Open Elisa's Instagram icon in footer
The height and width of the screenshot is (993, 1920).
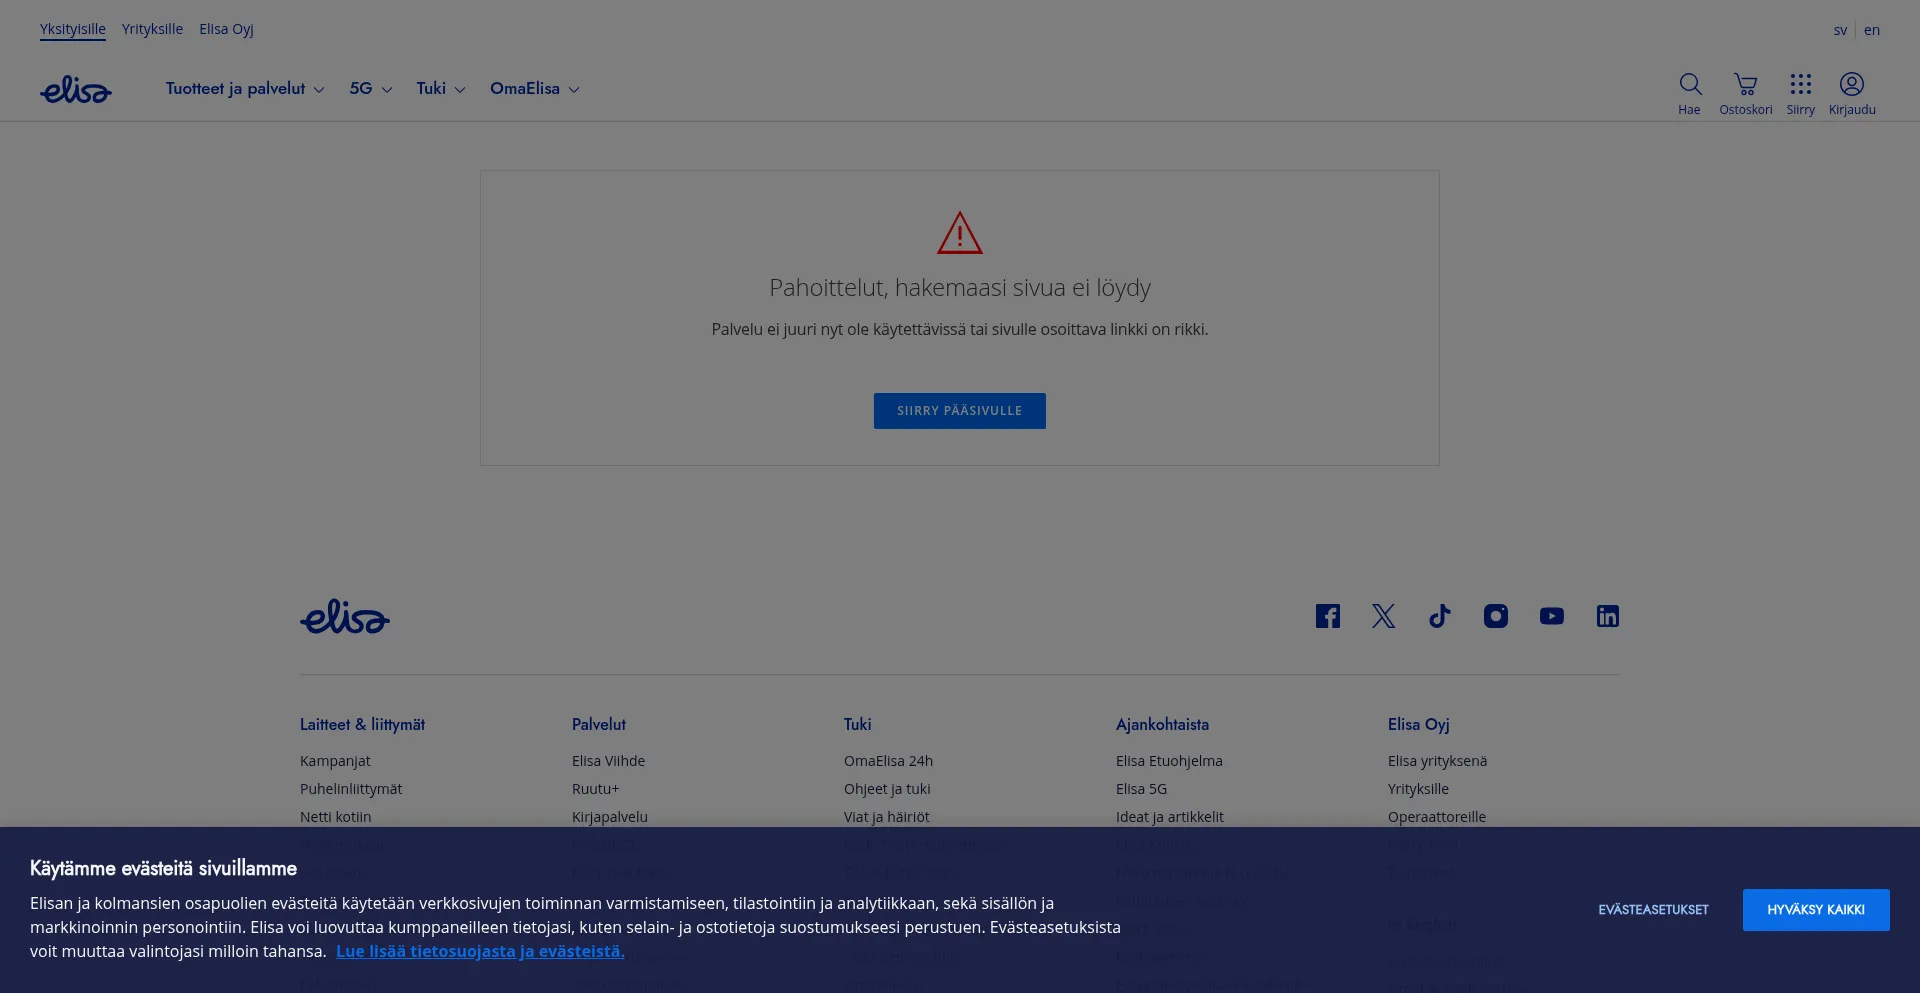coord(1495,616)
